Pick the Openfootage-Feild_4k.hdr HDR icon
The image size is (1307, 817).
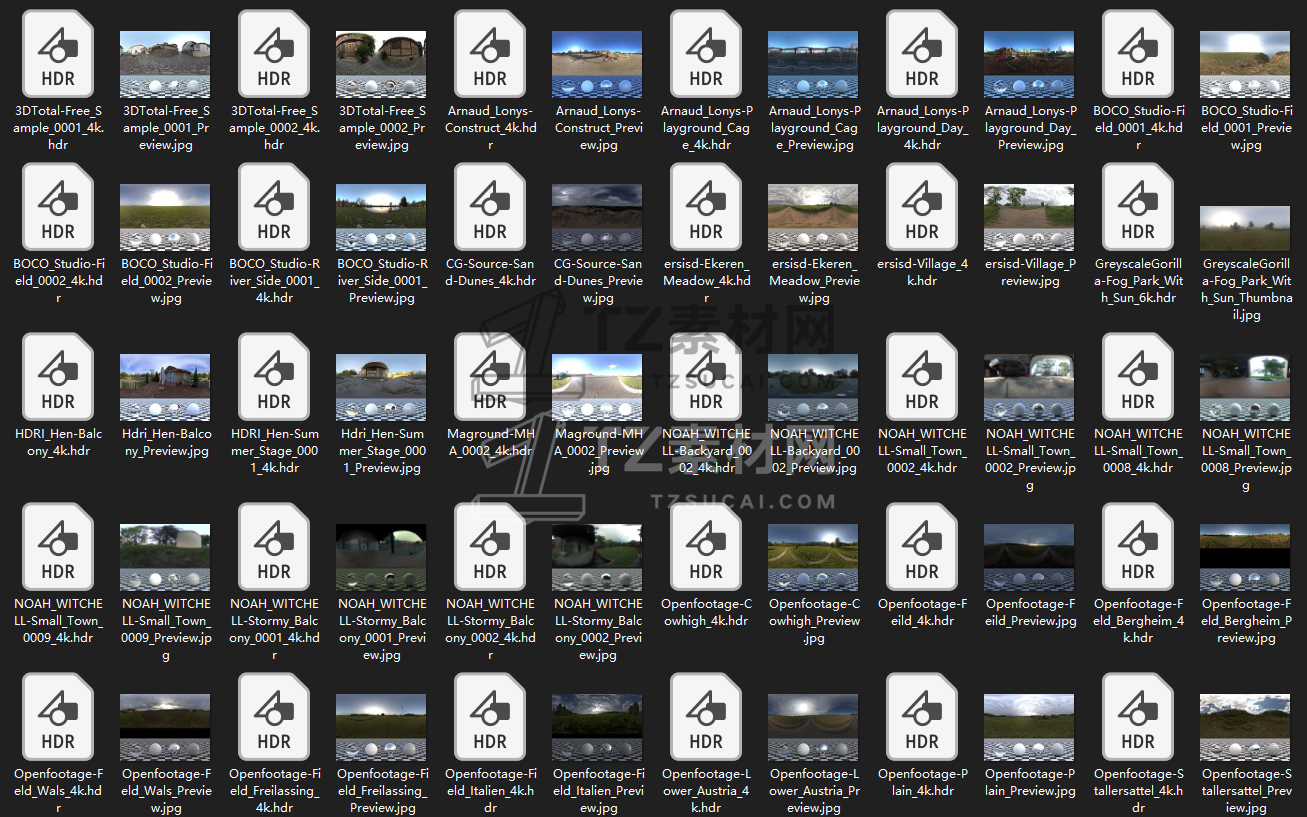(x=922, y=548)
